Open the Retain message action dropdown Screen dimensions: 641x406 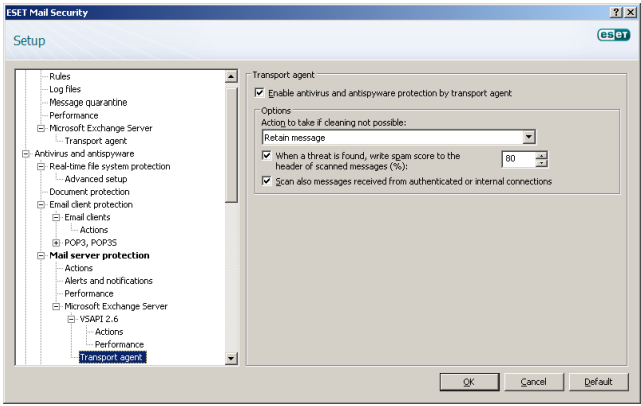(529, 137)
